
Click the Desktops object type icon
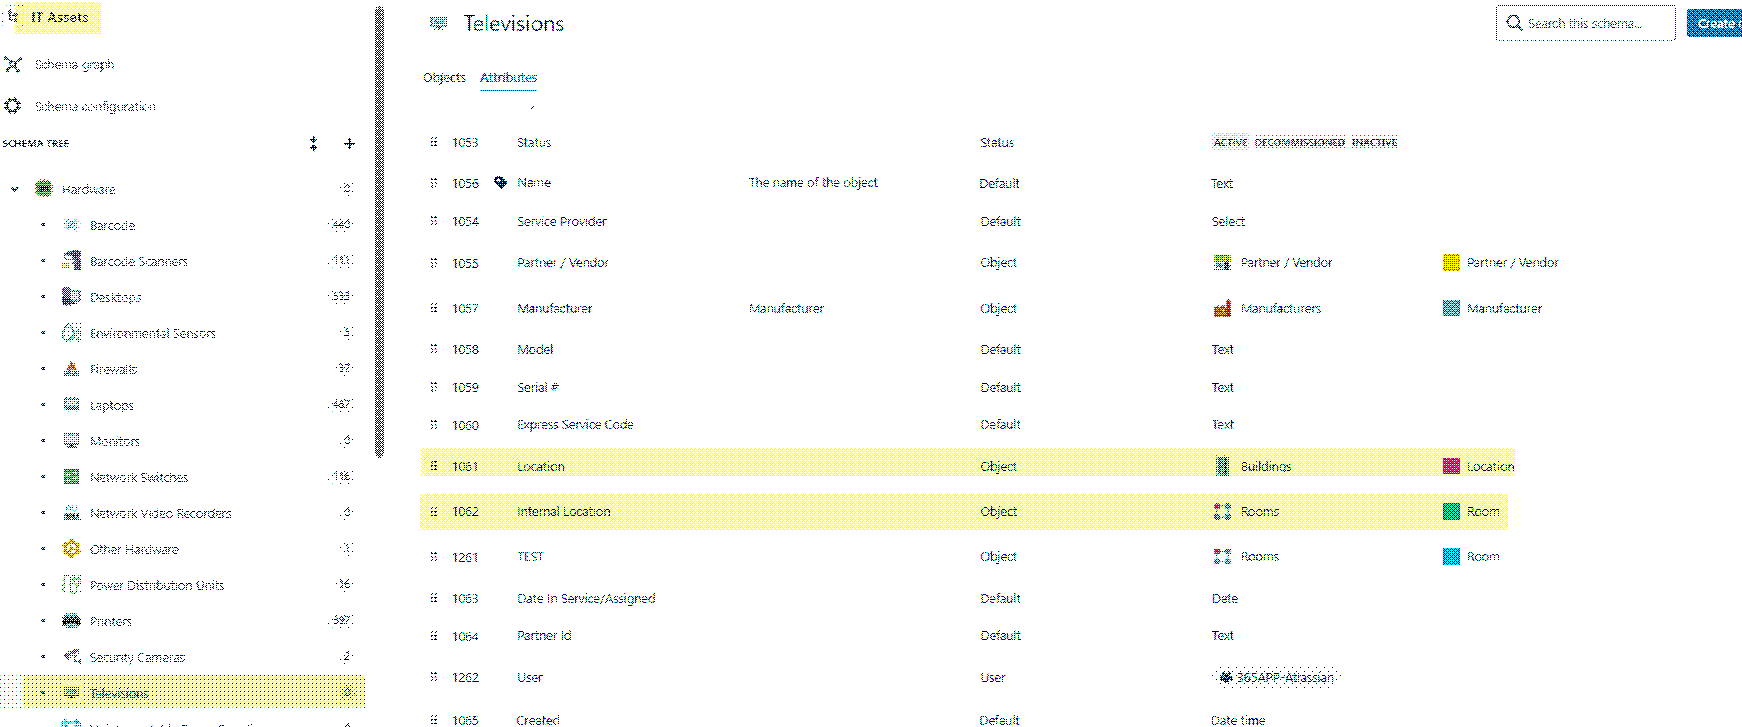[72, 297]
